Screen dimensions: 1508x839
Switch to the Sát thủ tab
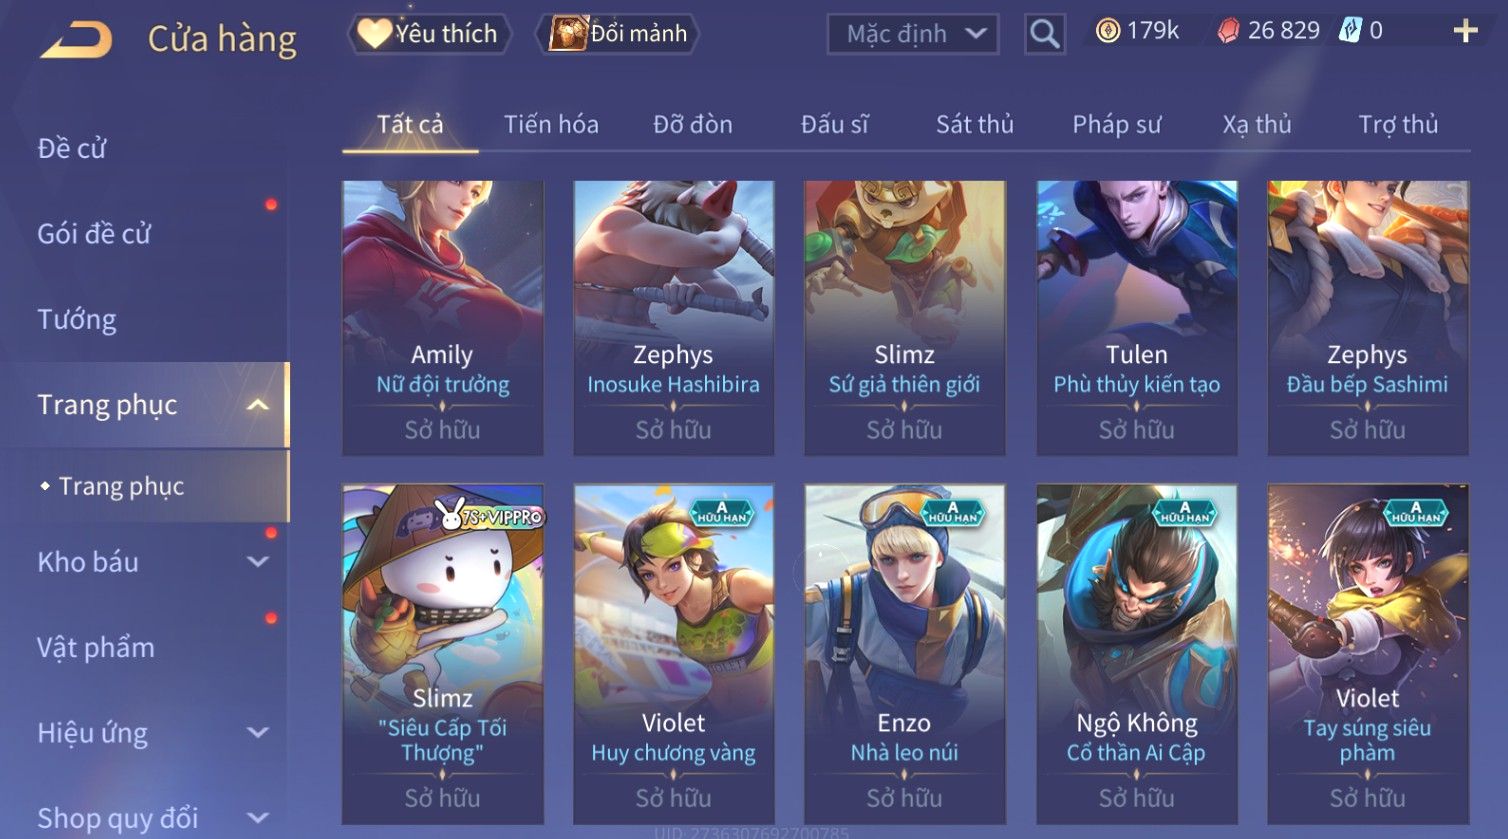975,124
